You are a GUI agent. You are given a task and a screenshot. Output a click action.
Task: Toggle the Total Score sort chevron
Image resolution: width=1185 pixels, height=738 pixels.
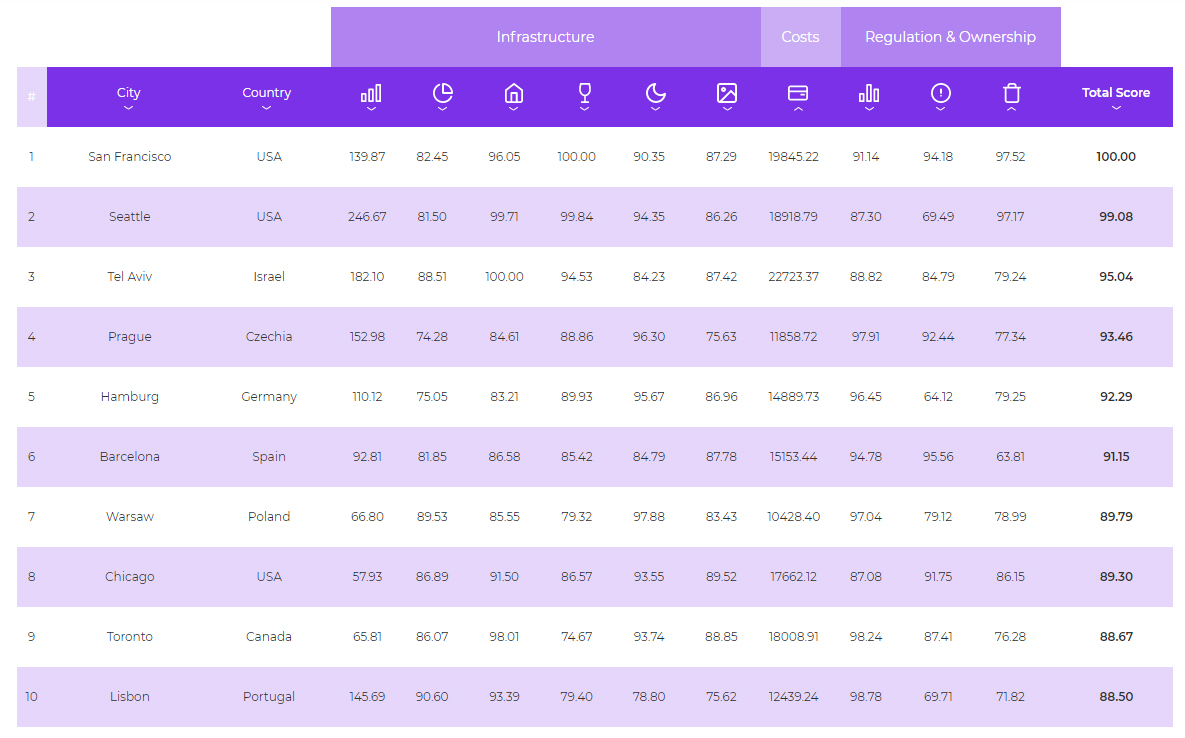point(1116,108)
